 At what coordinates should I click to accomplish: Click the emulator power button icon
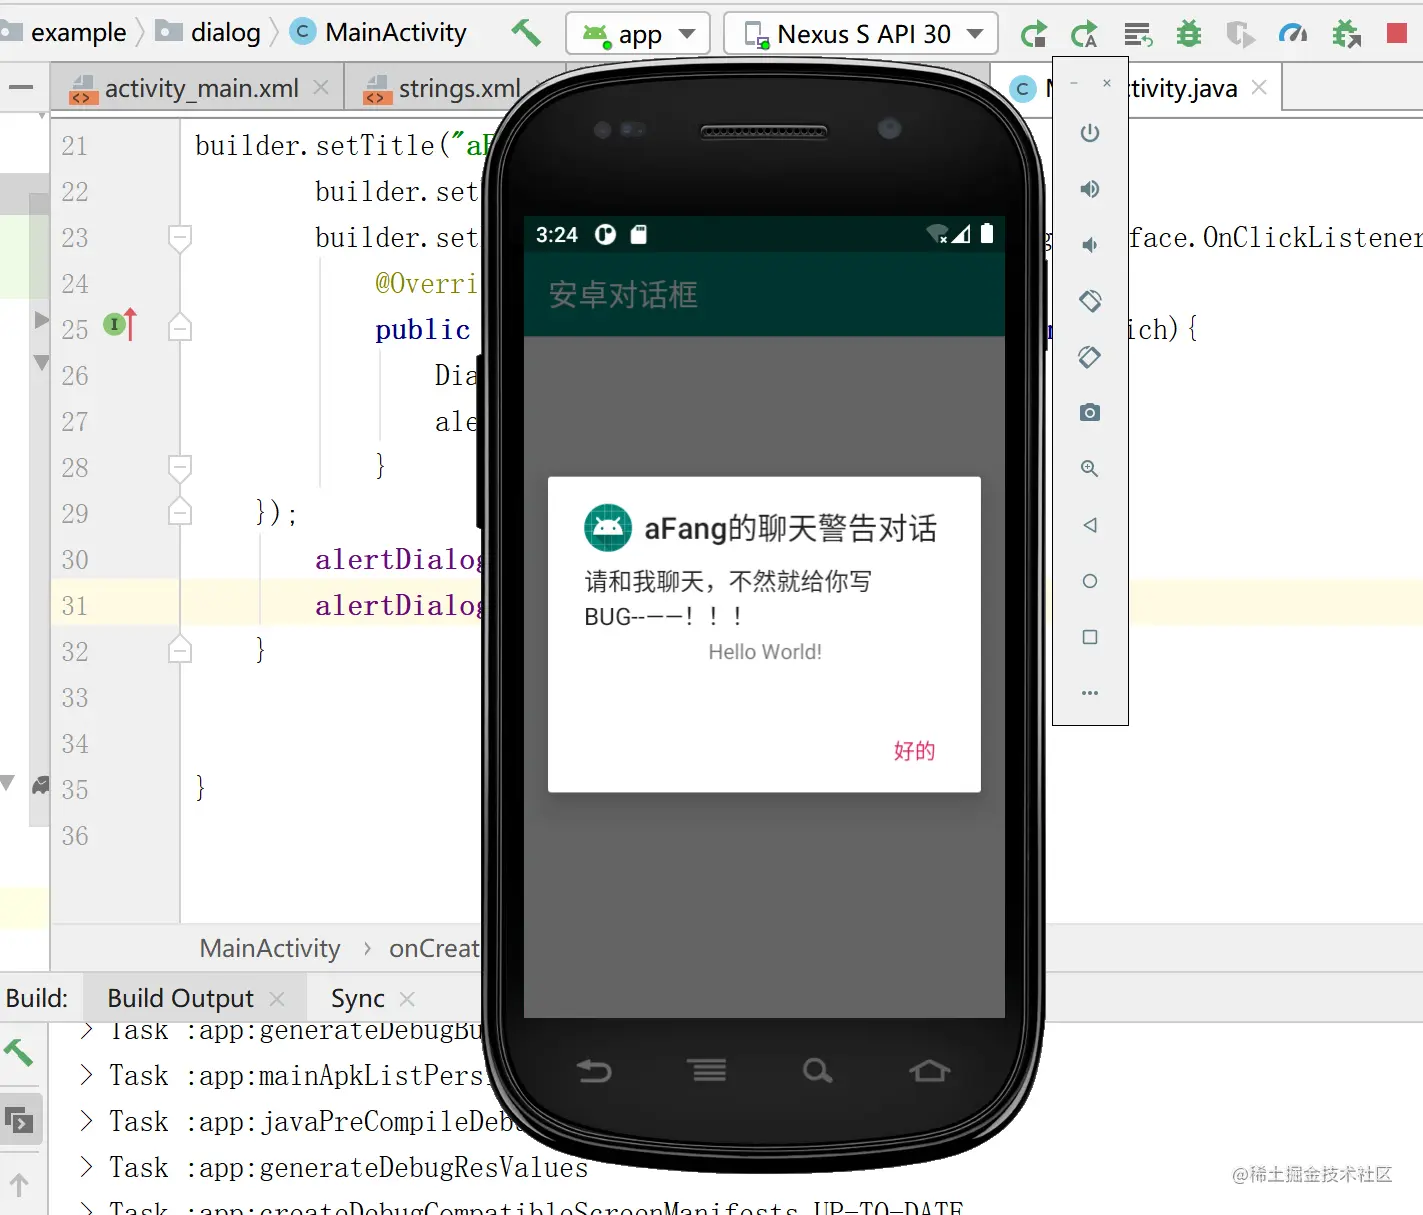[1090, 133]
